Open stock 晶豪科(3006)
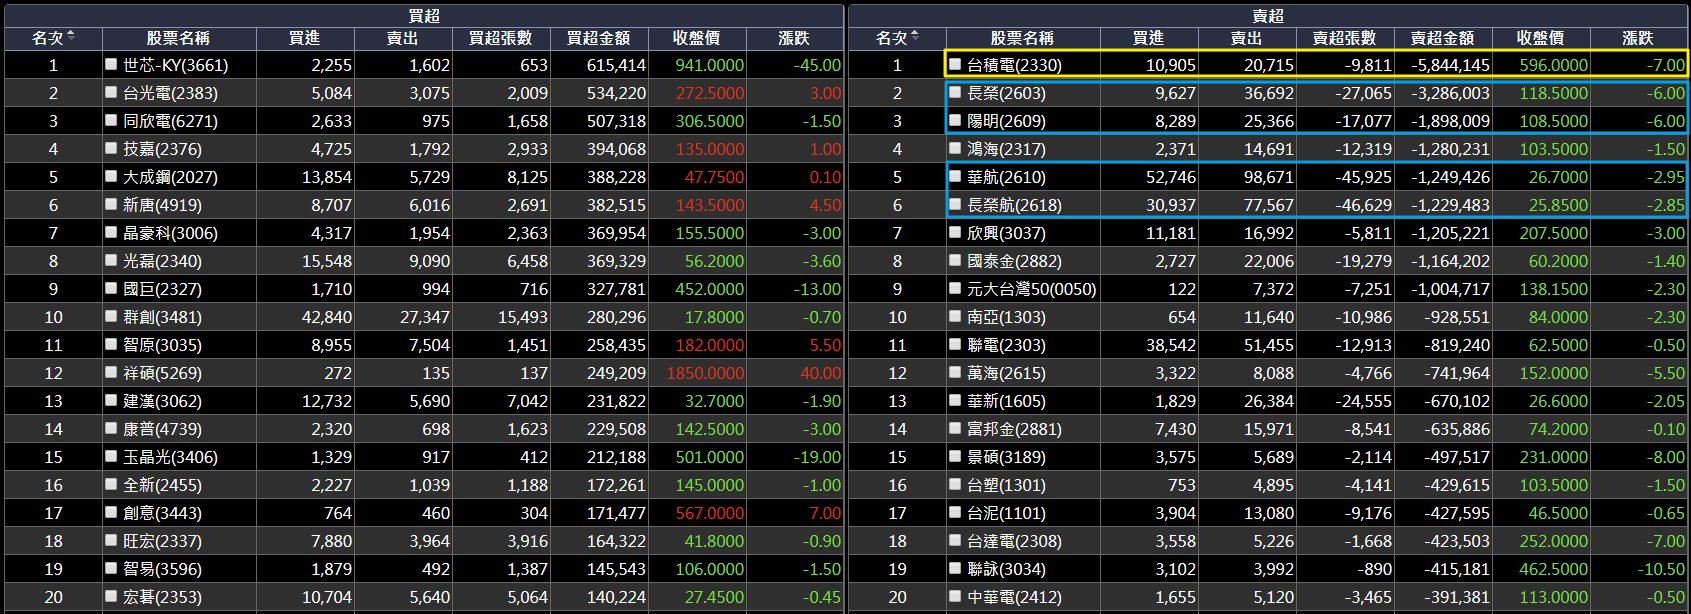This screenshot has width=1691, height=614. (x=170, y=232)
